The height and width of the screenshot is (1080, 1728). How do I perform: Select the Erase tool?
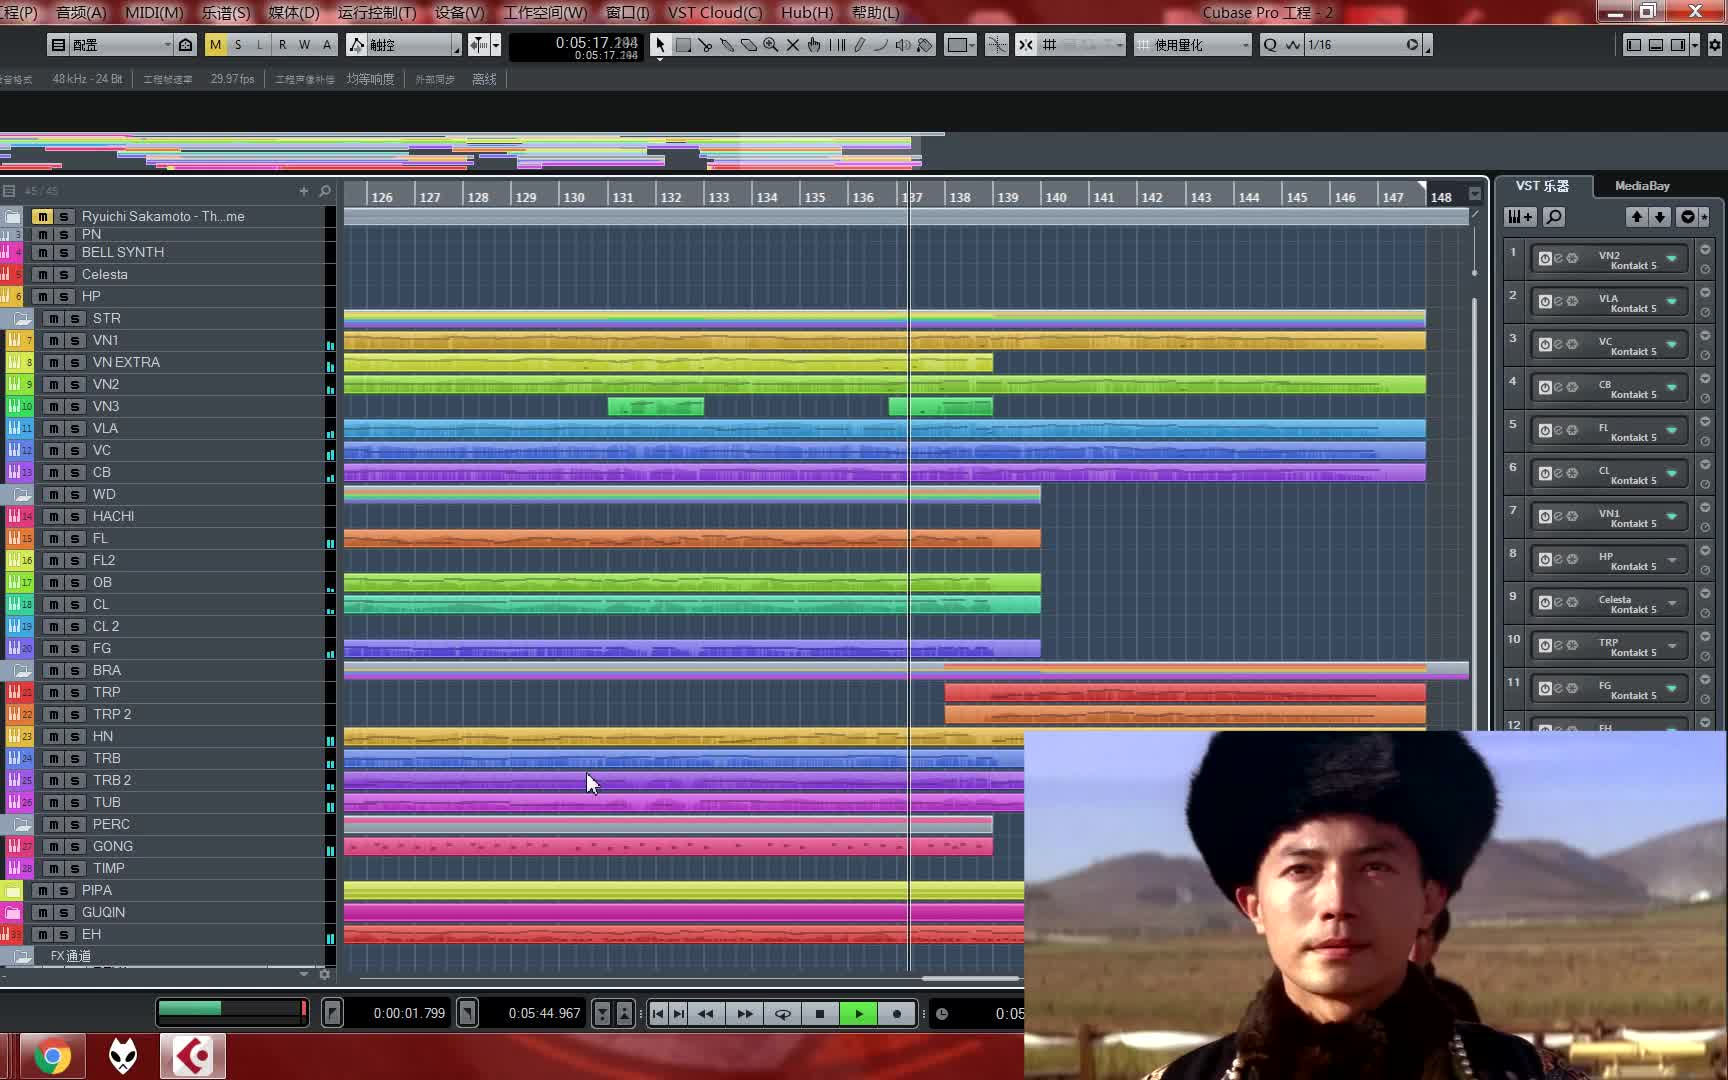pyautogui.click(x=749, y=45)
